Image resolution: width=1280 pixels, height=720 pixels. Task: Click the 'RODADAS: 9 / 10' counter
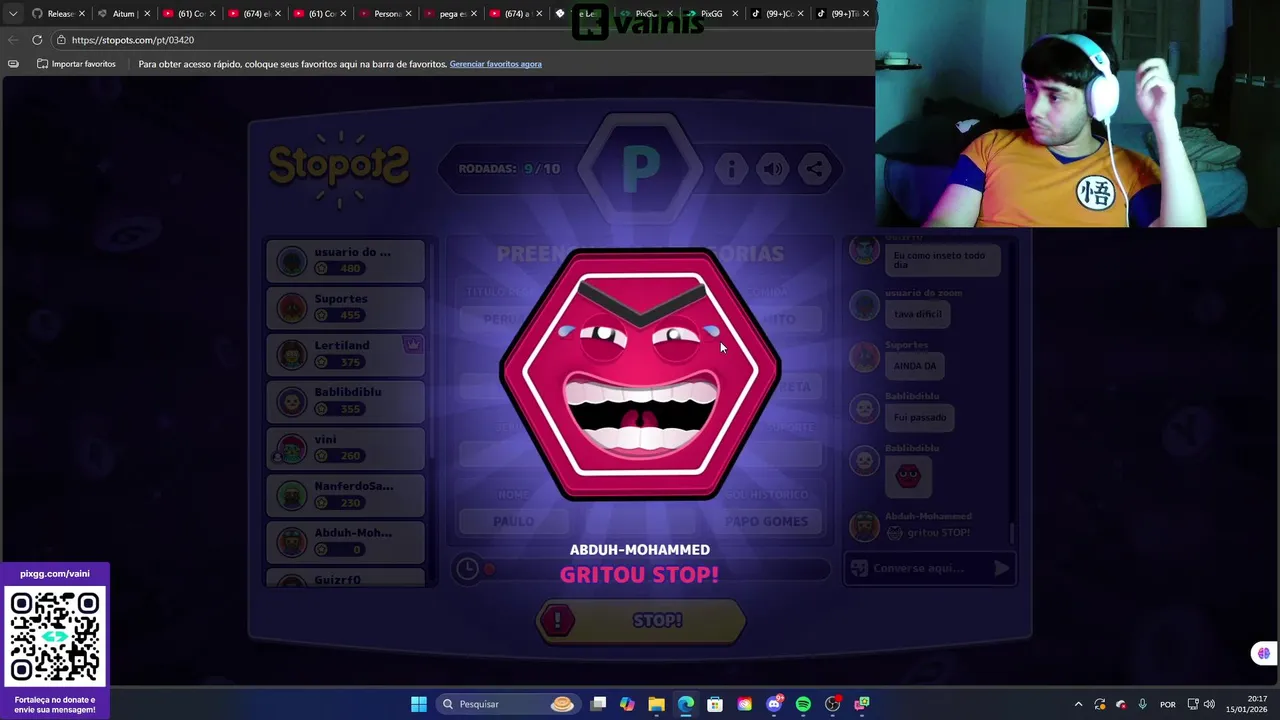click(509, 169)
